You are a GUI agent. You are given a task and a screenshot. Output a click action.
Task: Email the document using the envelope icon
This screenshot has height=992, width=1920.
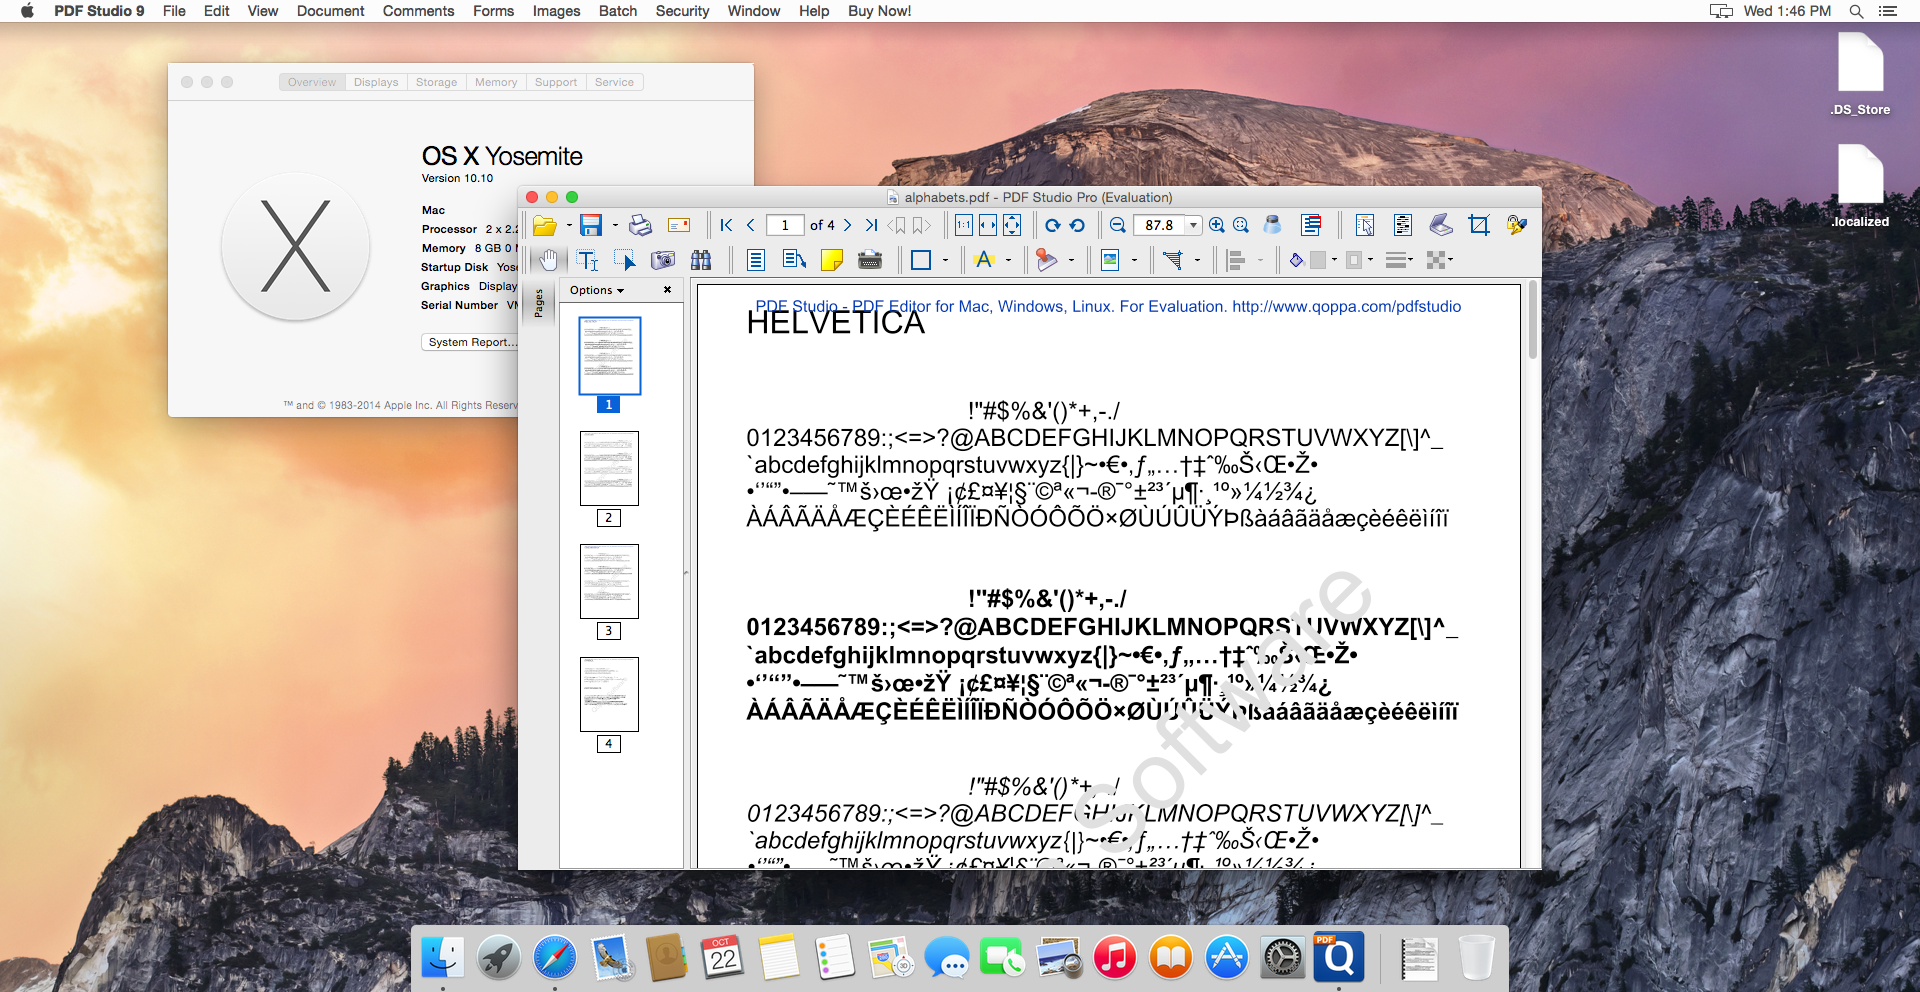coord(679,225)
